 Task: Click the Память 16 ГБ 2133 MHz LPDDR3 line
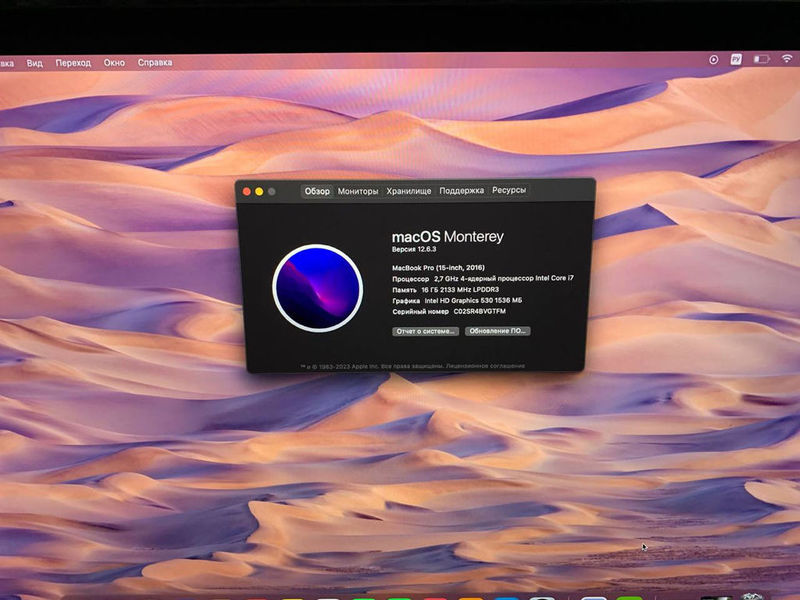click(445, 290)
